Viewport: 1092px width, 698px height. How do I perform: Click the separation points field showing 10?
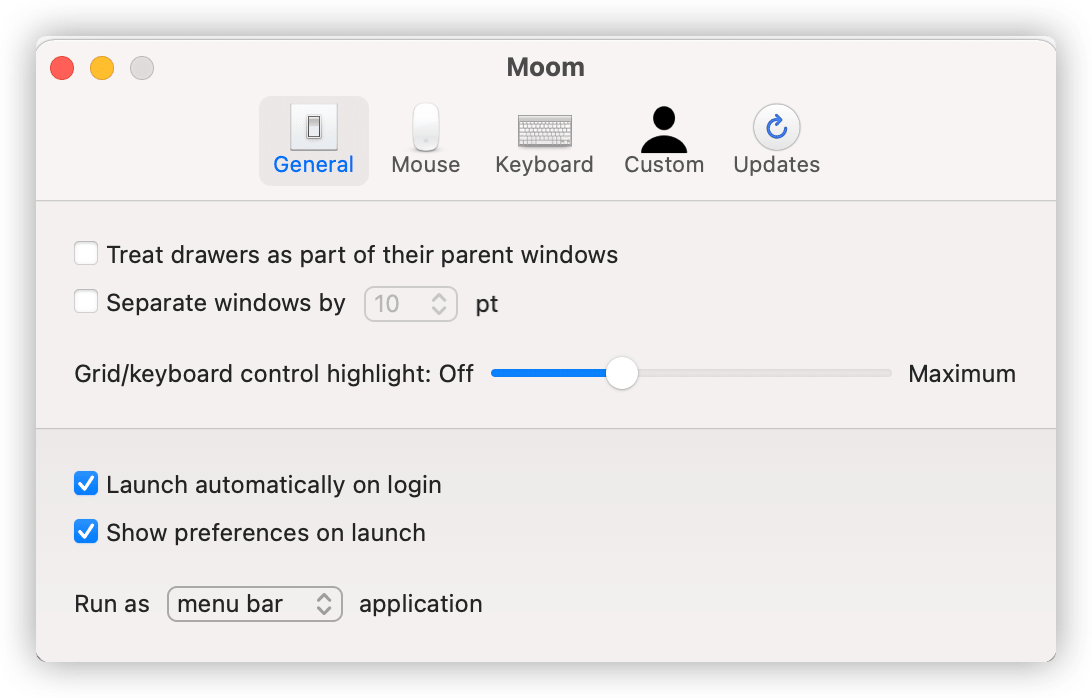(411, 304)
